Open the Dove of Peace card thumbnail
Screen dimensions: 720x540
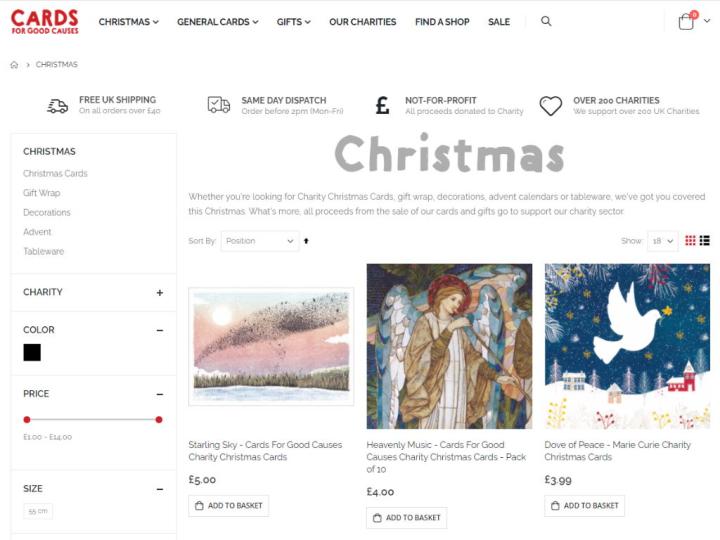click(x=627, y=346)
